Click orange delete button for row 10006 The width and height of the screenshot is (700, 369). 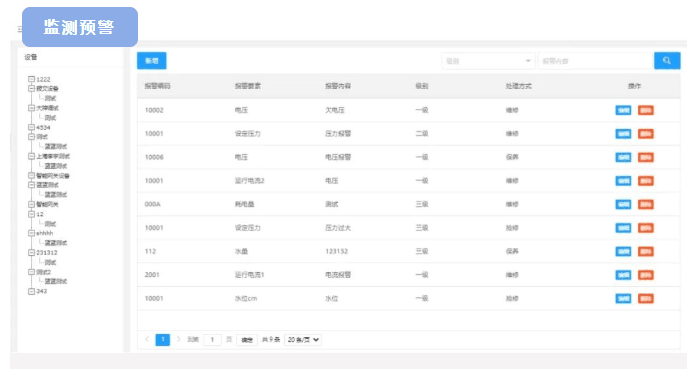[646, 158]
